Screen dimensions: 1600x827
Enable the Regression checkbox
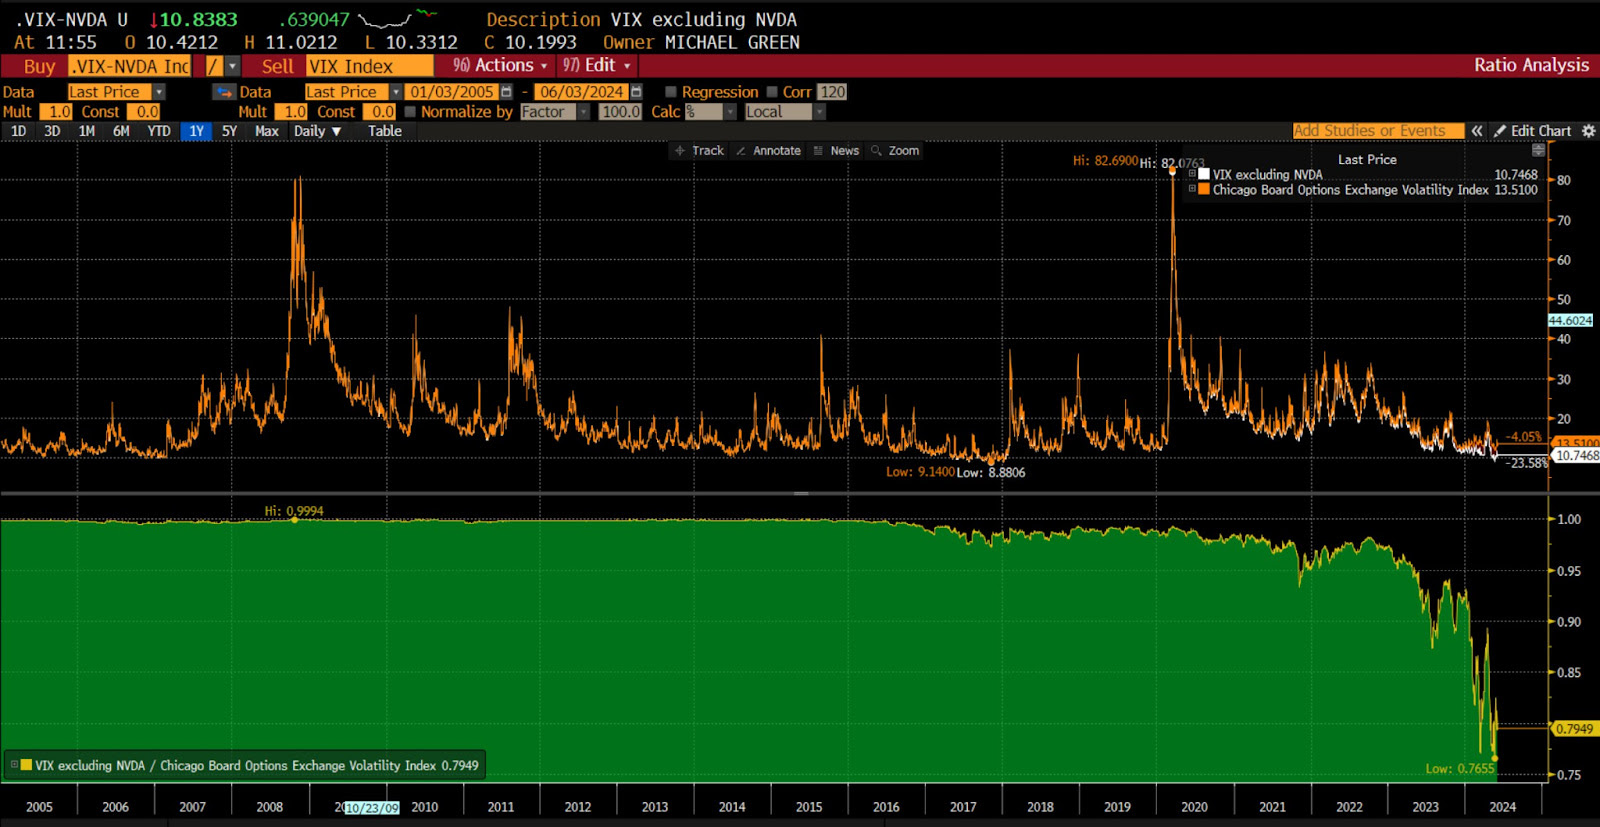[671, 92]
